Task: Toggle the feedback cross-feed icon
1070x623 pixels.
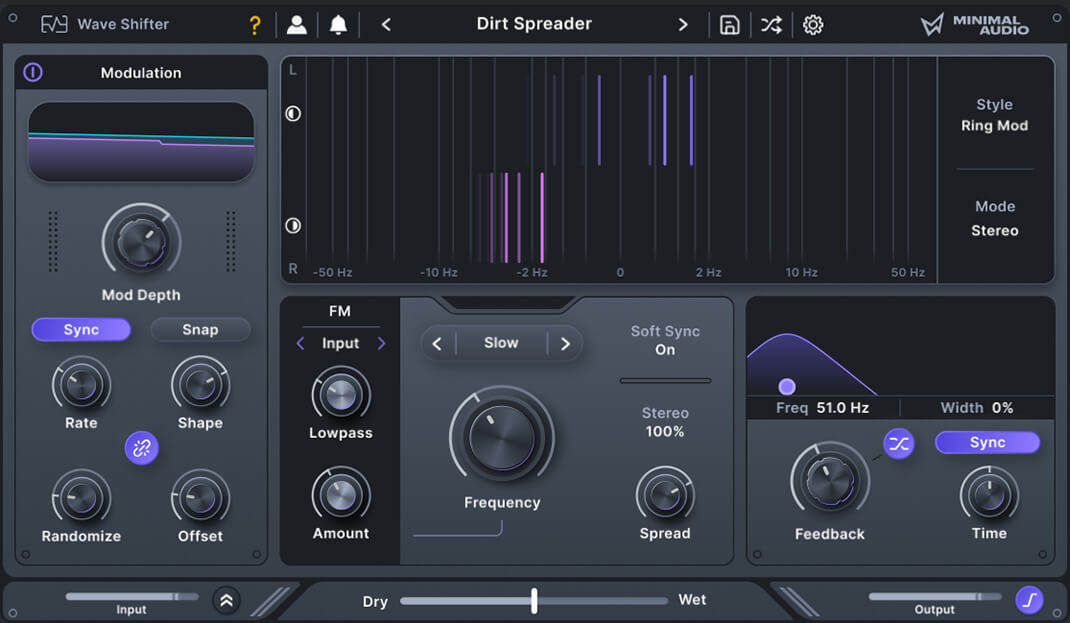Action: click(x=899, y=444)
